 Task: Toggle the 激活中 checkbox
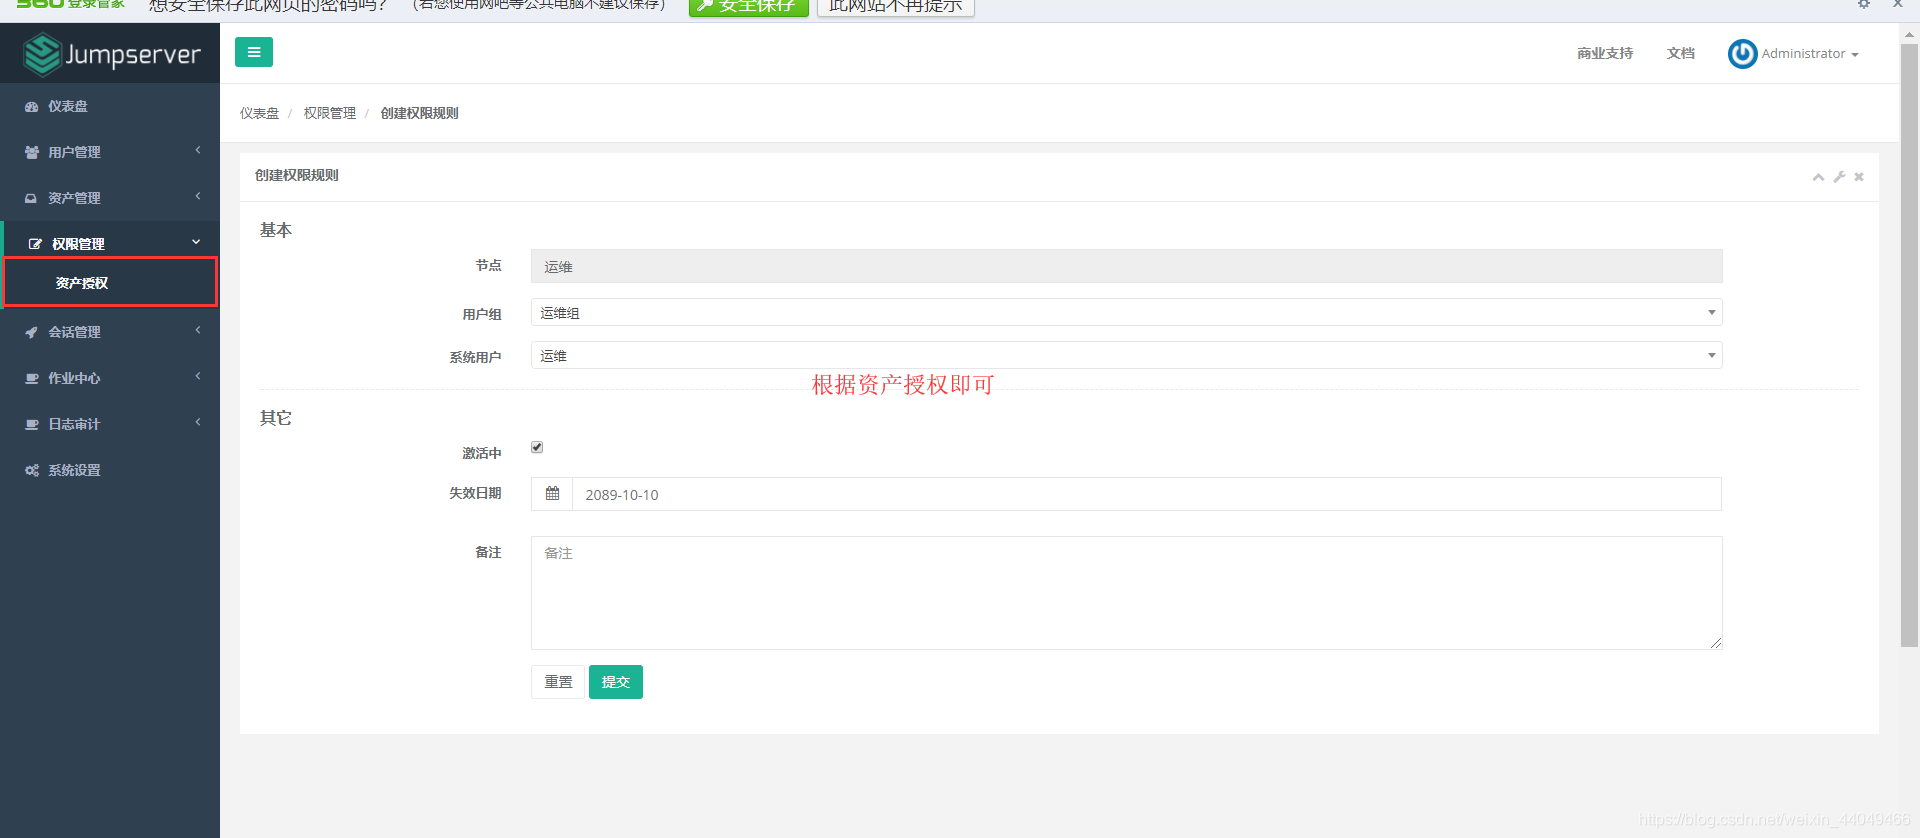537,447
